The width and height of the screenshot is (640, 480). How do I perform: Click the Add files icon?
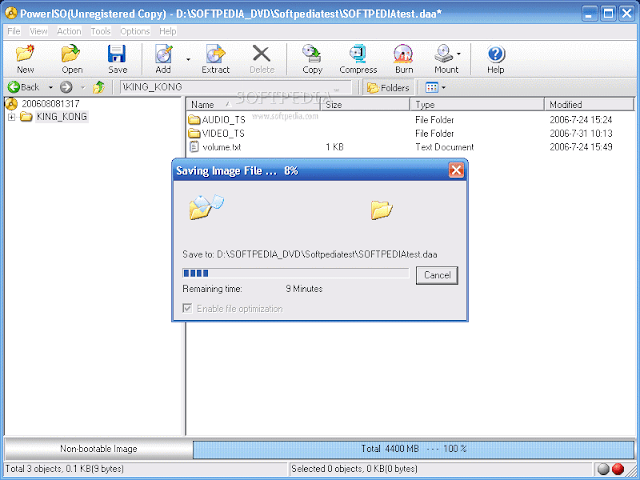pyautogui.click(x=164, y=53)
